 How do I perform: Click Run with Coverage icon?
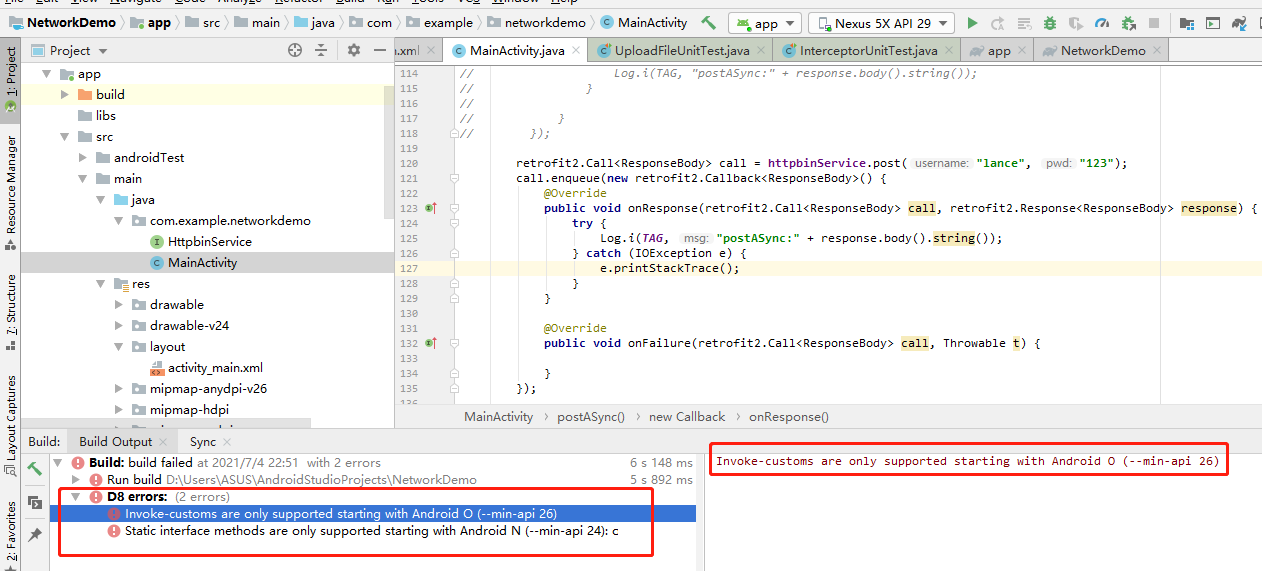click(1075, 22)
